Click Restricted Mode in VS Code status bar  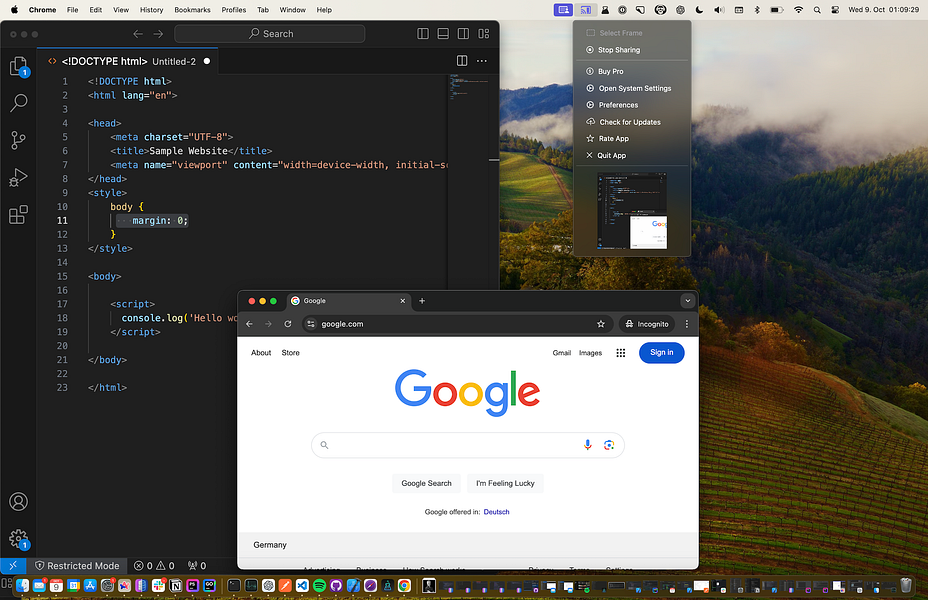coord(77,566)
